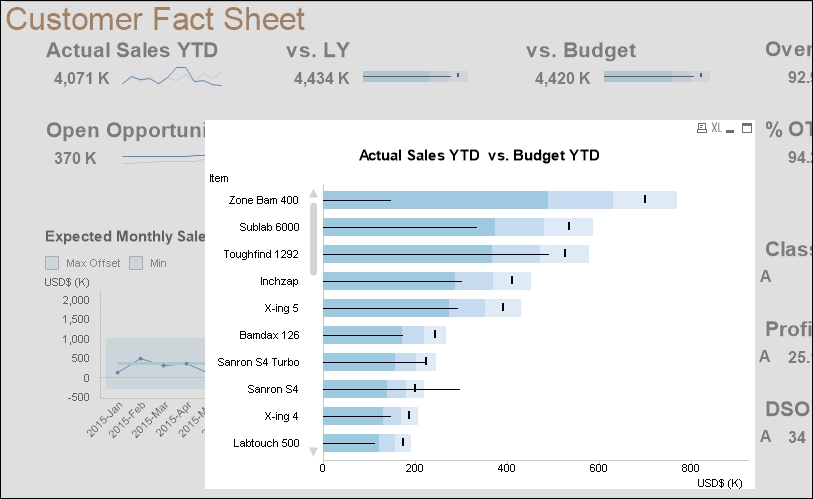This screenshot has height=499, width=813.
Task: Select the X-ing 4 item label
Action: tap(281, 416)
